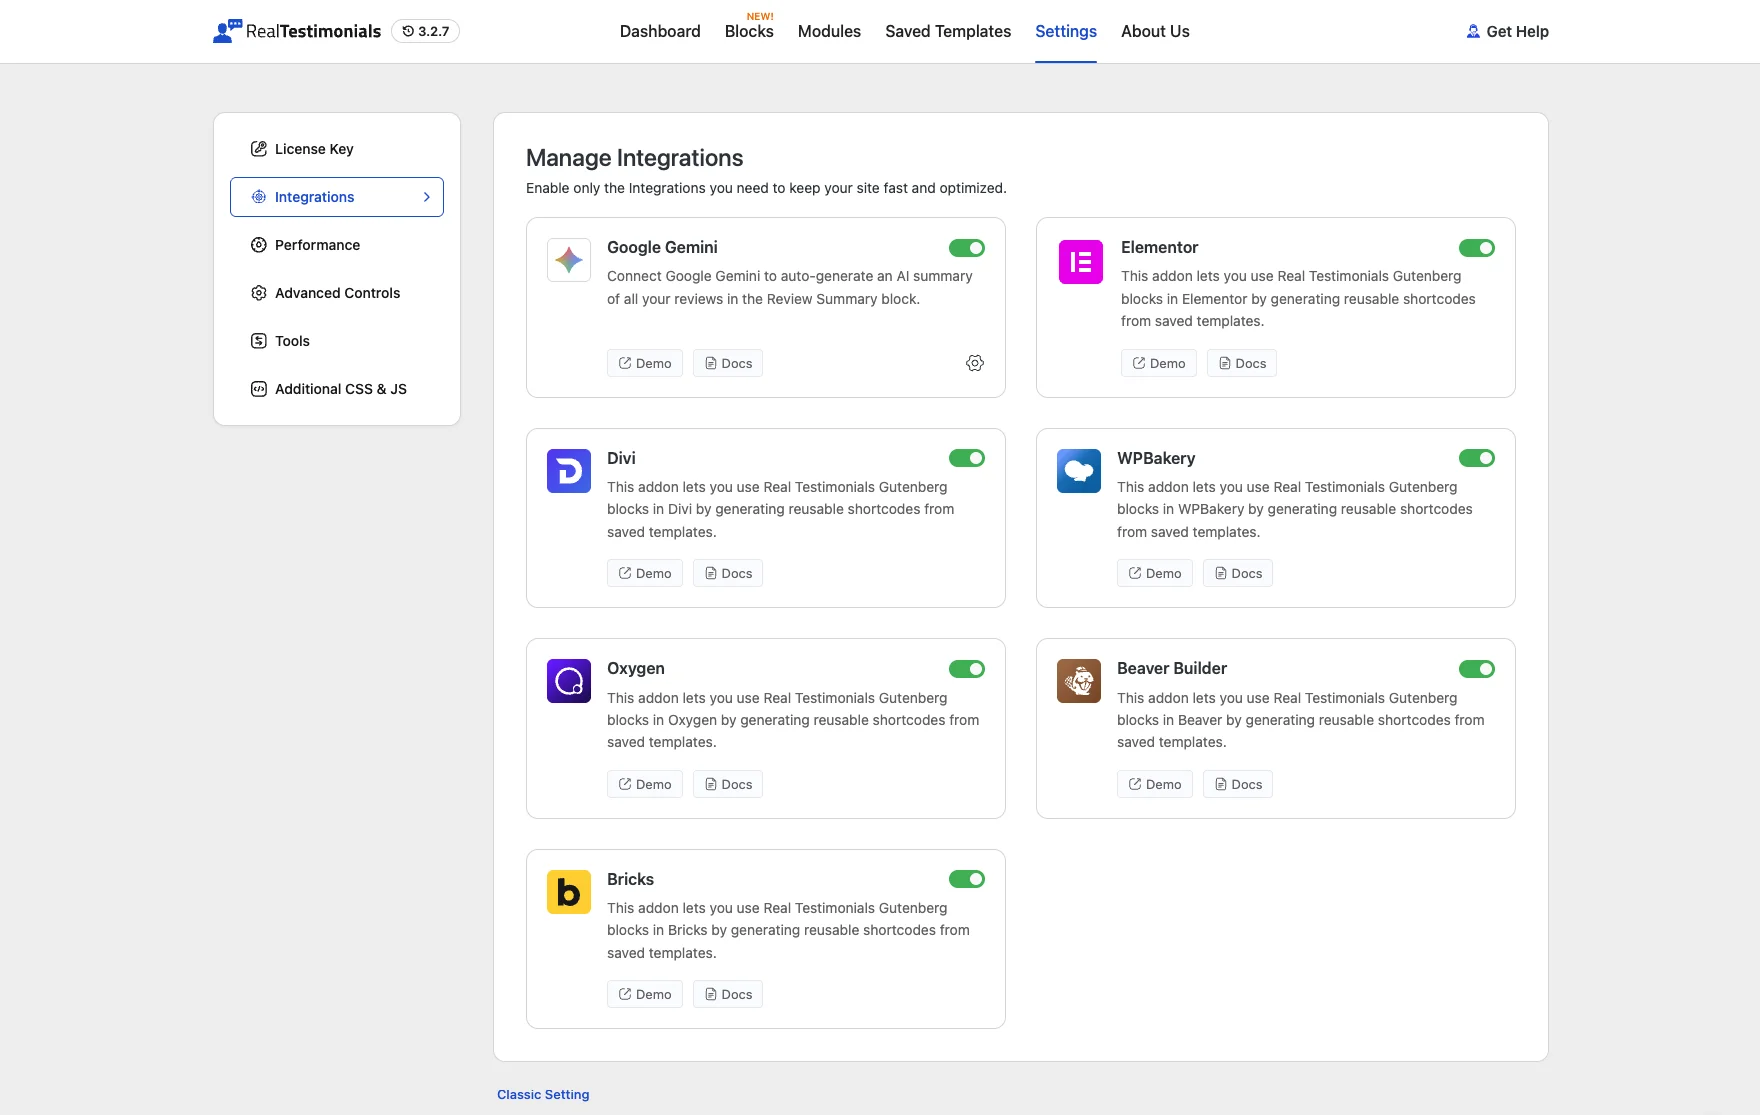1760x1115 pixels.
Task: Click the Advanced Controls gear icon
Action: [259, 293]
